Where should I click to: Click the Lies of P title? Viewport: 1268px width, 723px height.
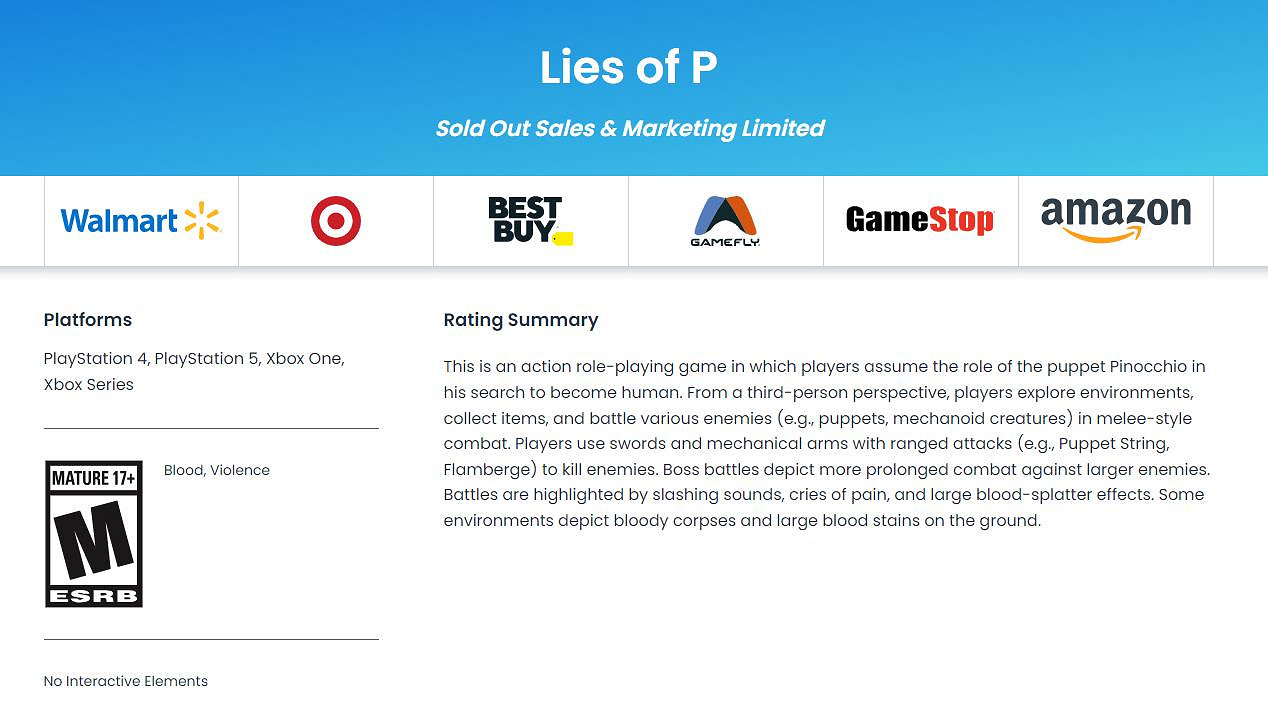point(629,67)
